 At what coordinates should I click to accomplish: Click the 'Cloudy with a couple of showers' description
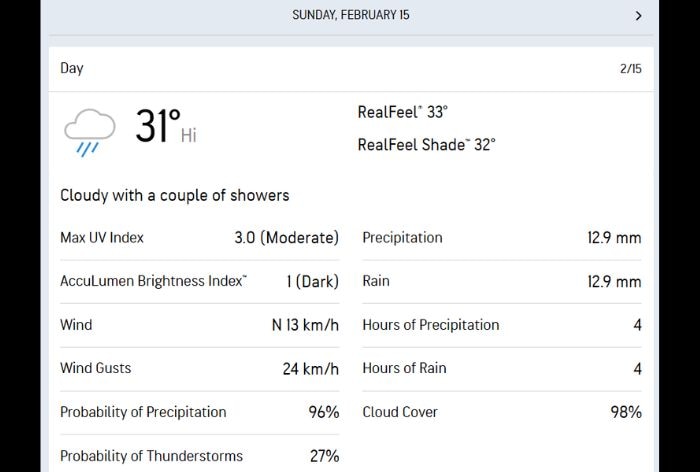point(174,195)
